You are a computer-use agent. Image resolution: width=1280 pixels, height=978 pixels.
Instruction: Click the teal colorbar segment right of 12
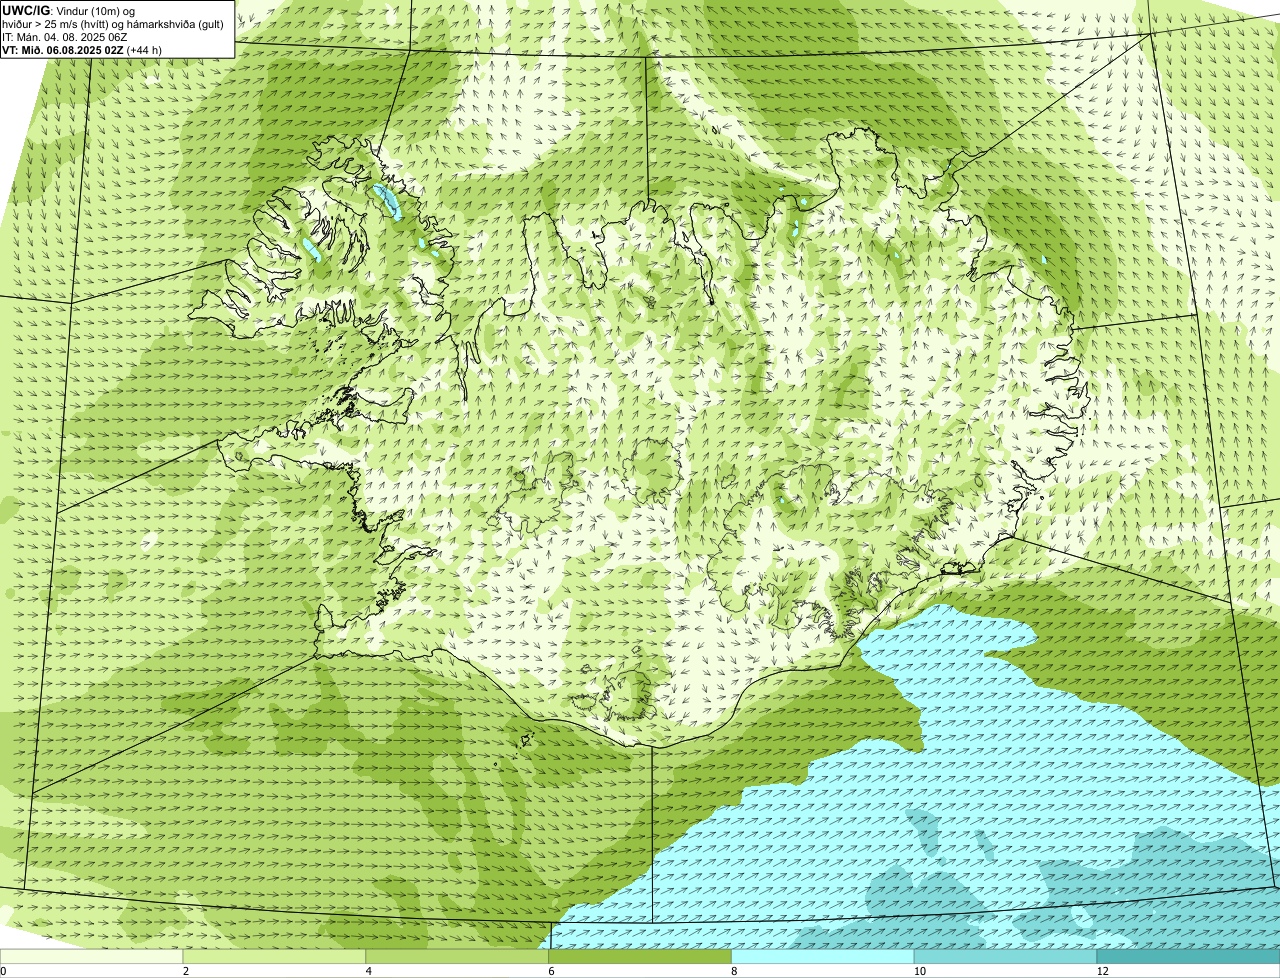pos(1189,957)
